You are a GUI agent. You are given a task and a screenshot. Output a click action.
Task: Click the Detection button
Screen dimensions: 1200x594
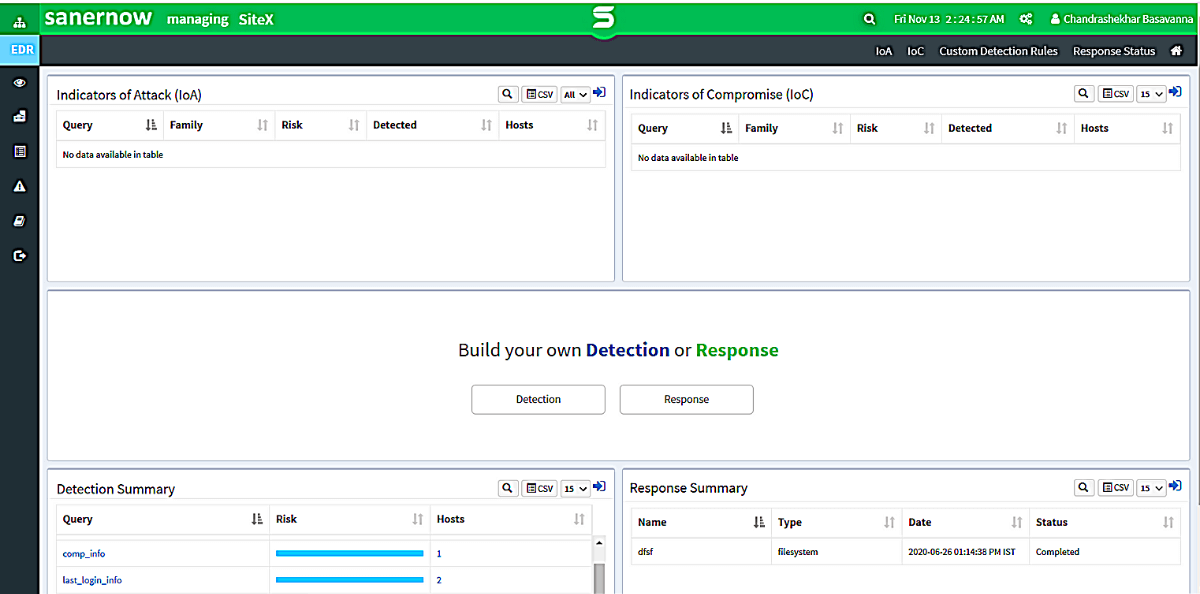click(x=538, y=399)
